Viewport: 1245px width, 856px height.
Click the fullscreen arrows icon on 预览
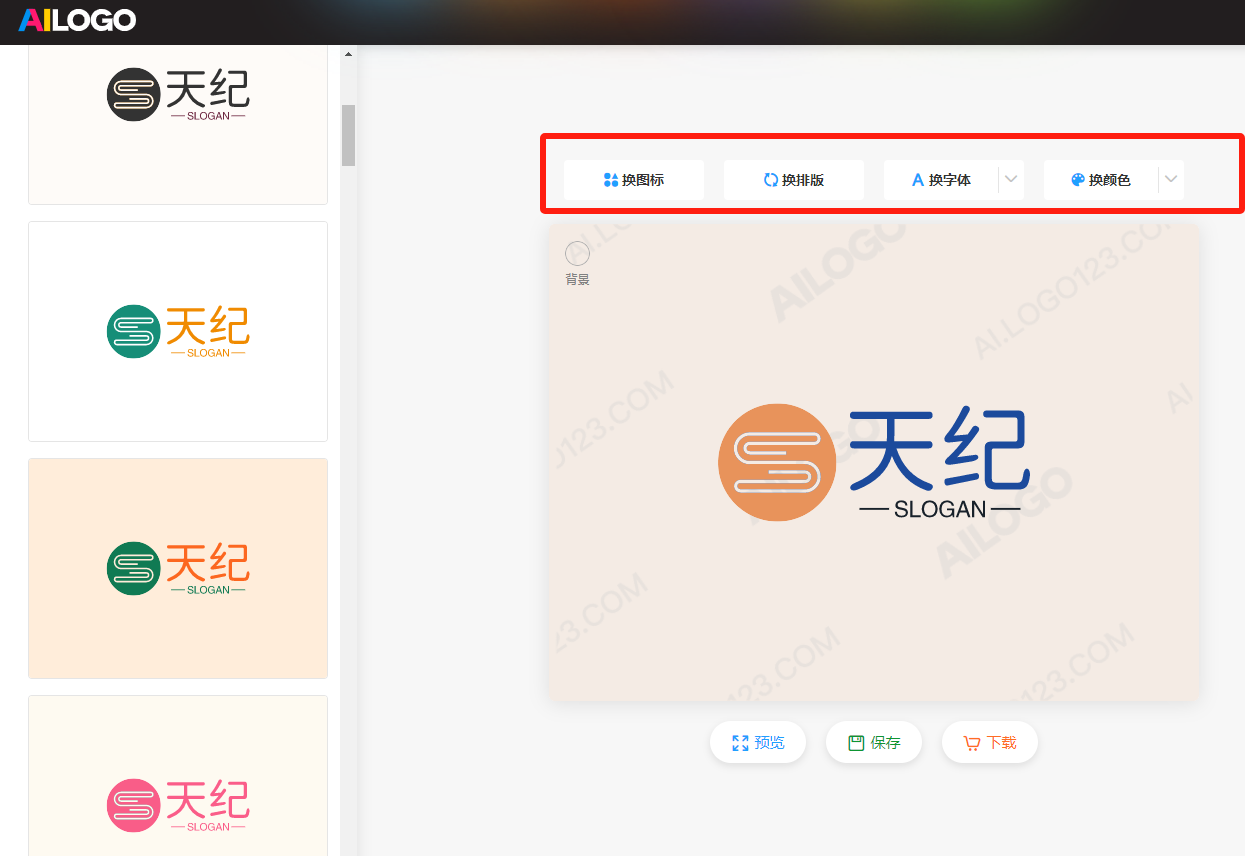pyautogui.click(x=739, y=742)
